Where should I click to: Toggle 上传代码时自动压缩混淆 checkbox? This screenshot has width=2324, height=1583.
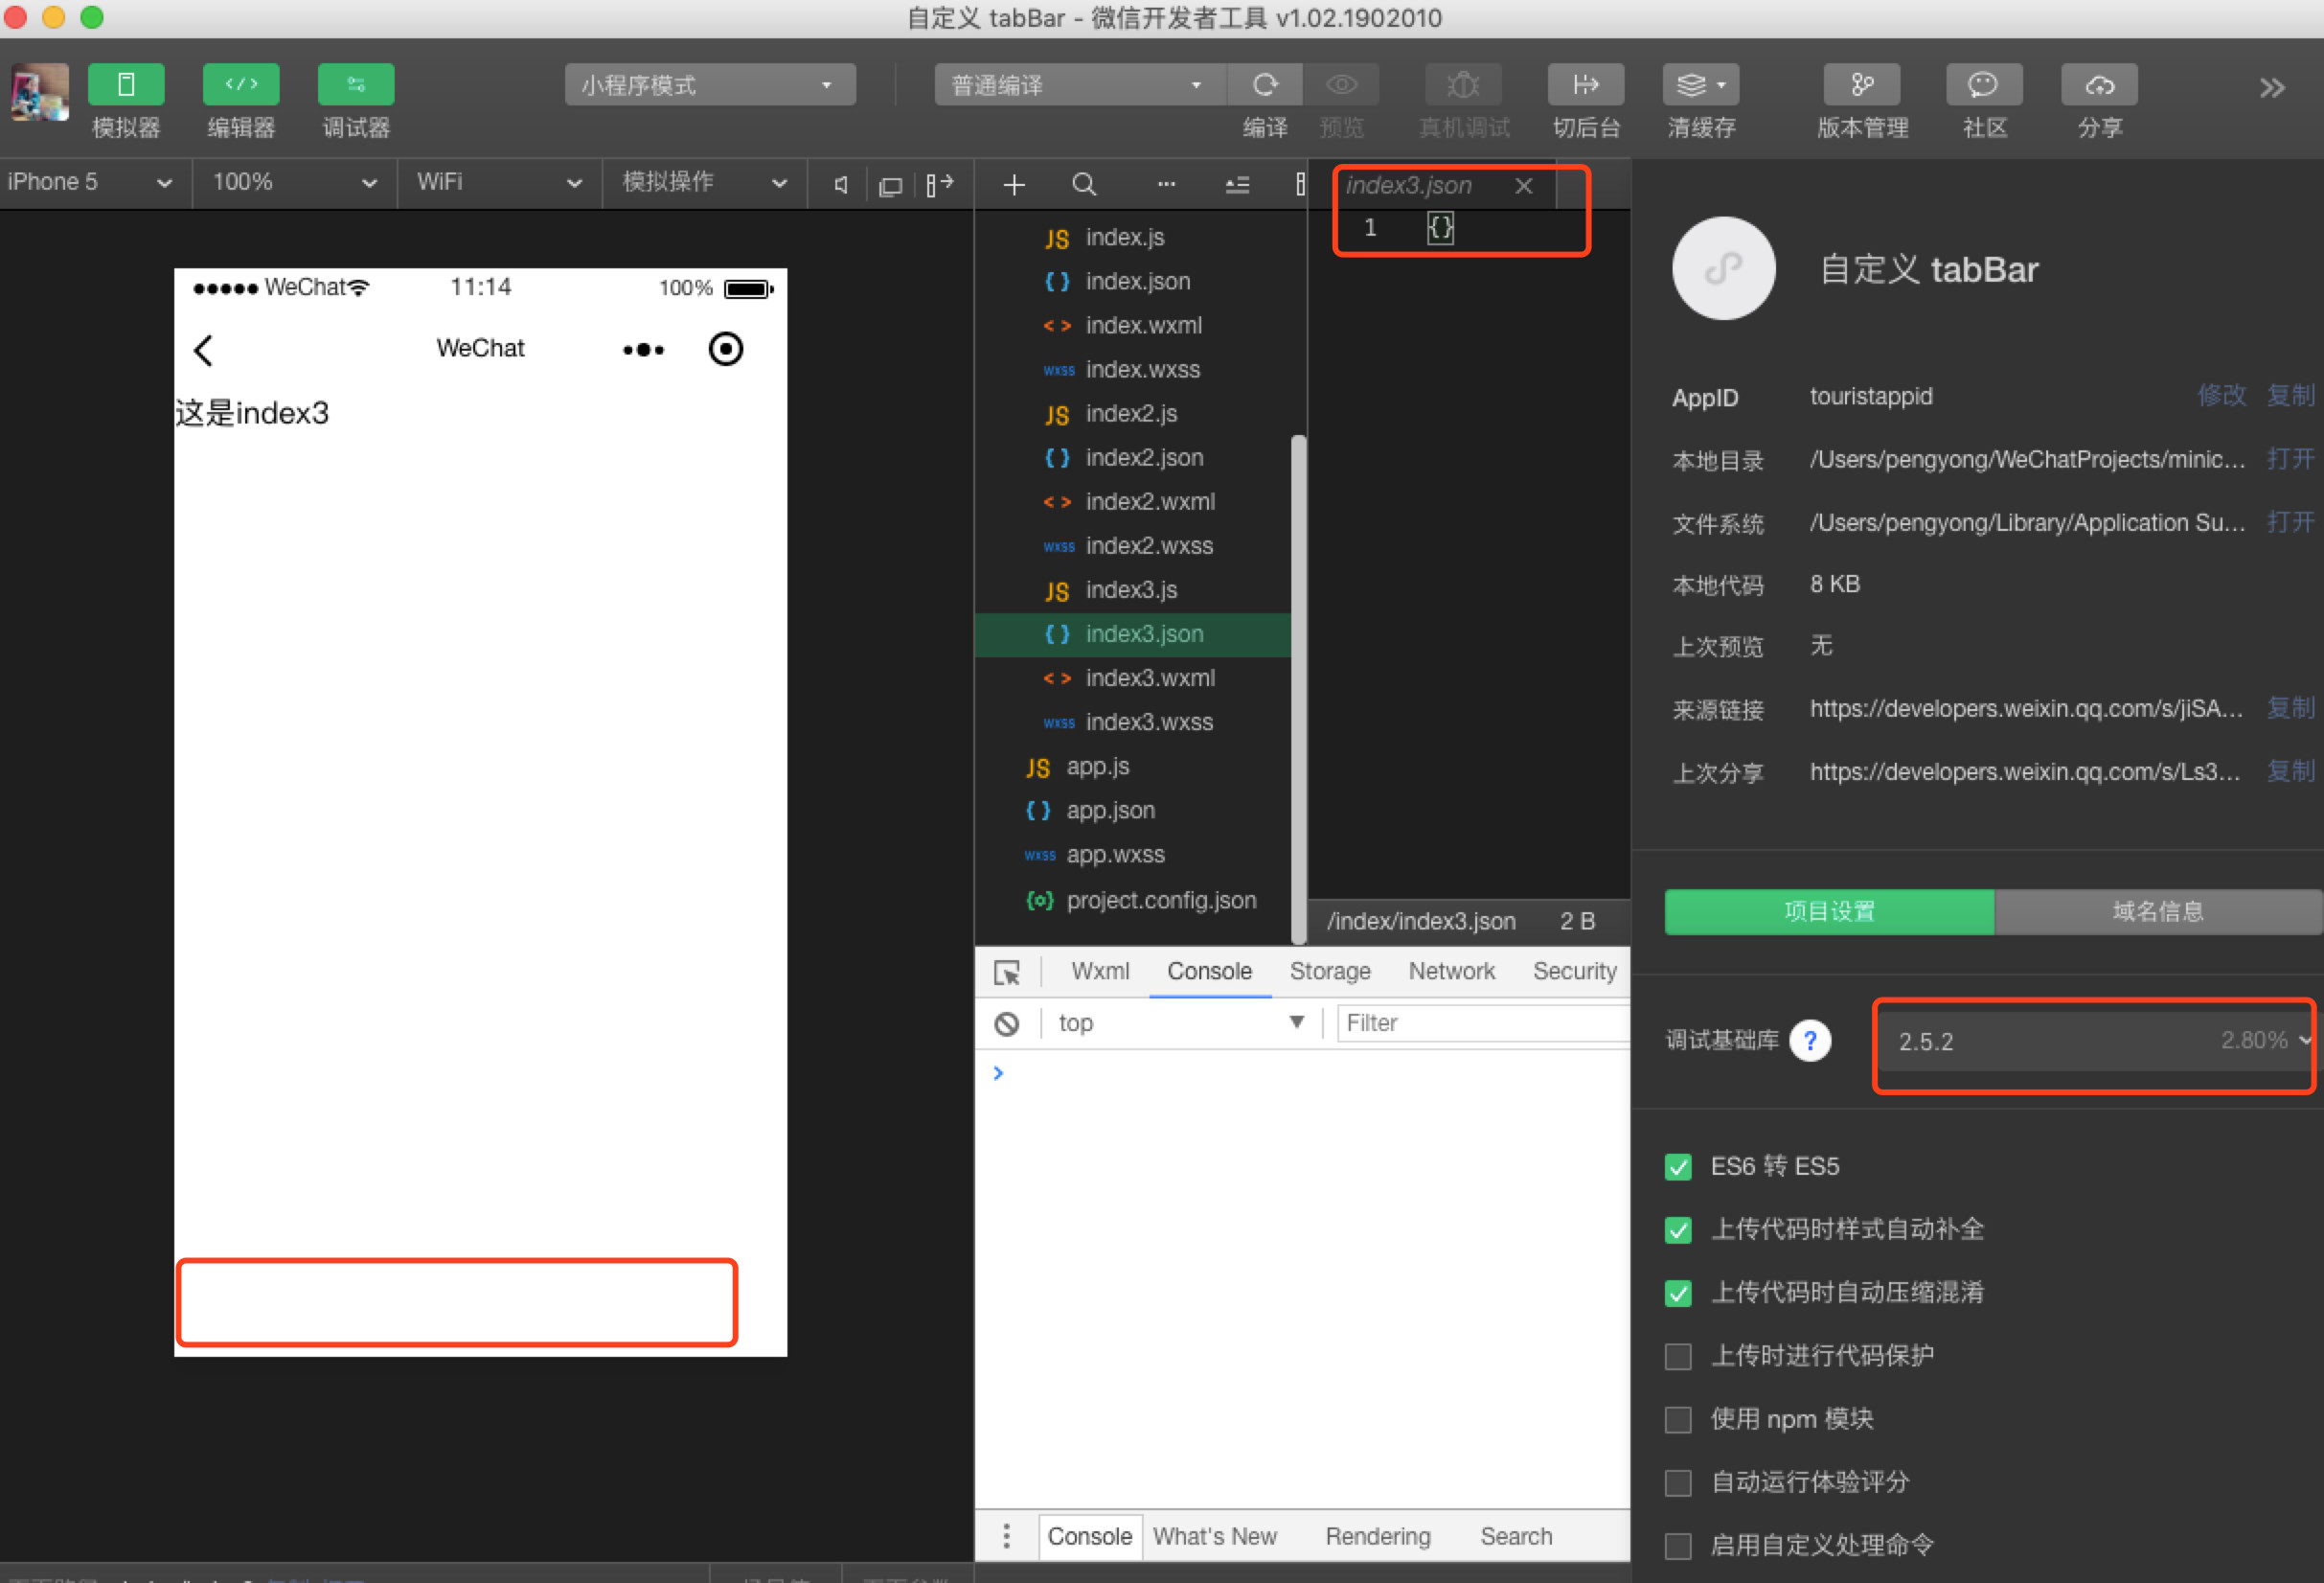pos(1678,1293)
